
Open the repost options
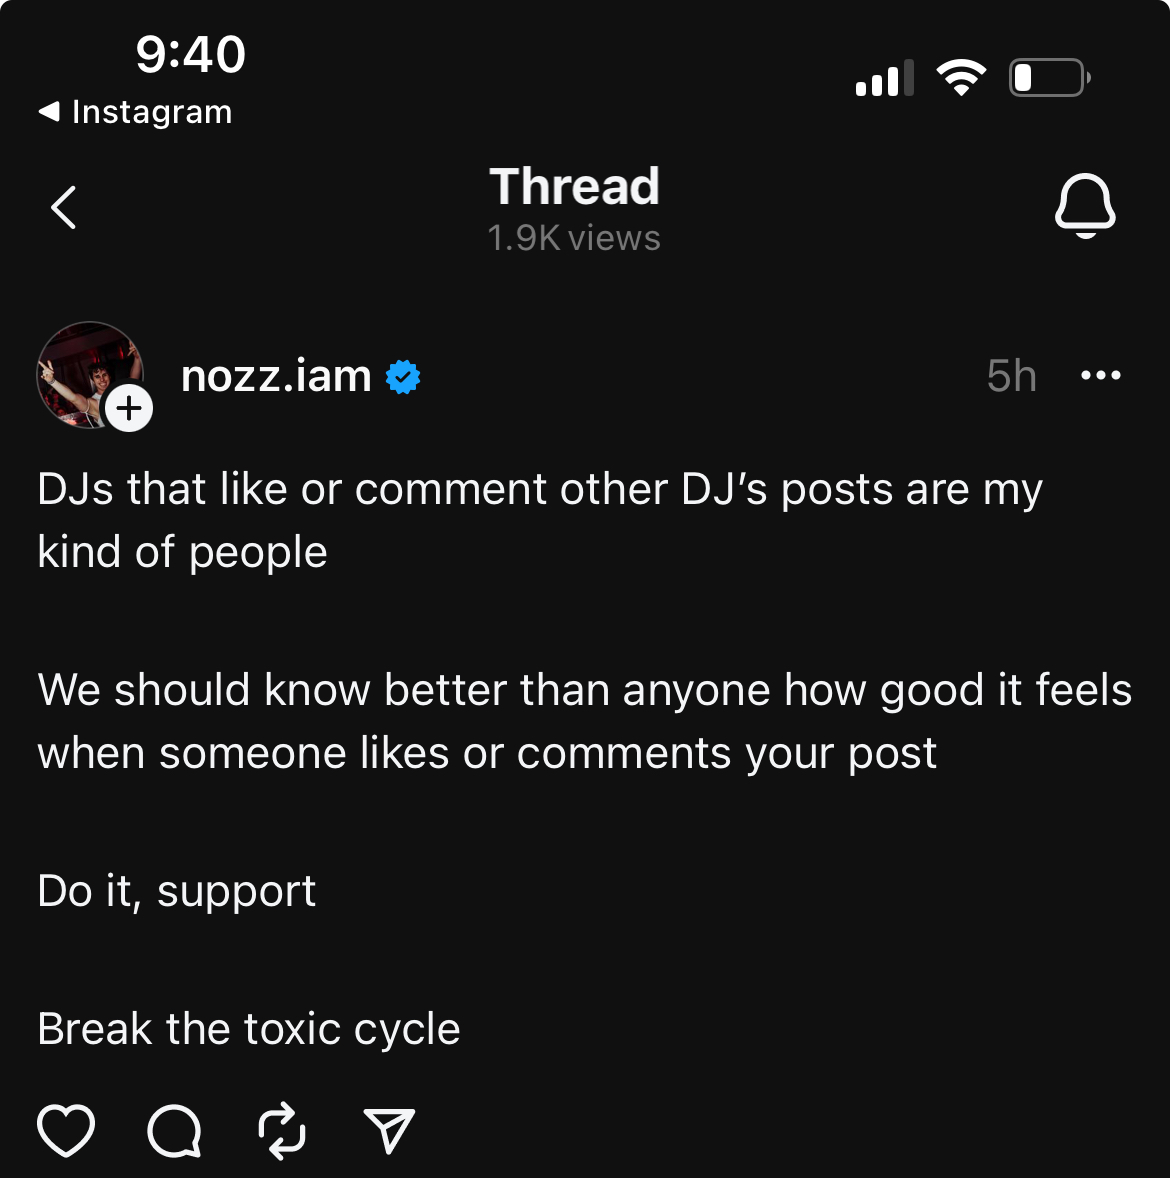pos(282,1131)
